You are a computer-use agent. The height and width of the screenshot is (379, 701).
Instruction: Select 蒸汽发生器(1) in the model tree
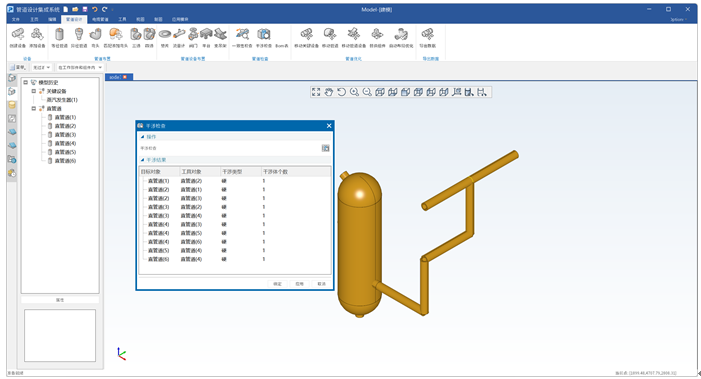tap(62, 100)
